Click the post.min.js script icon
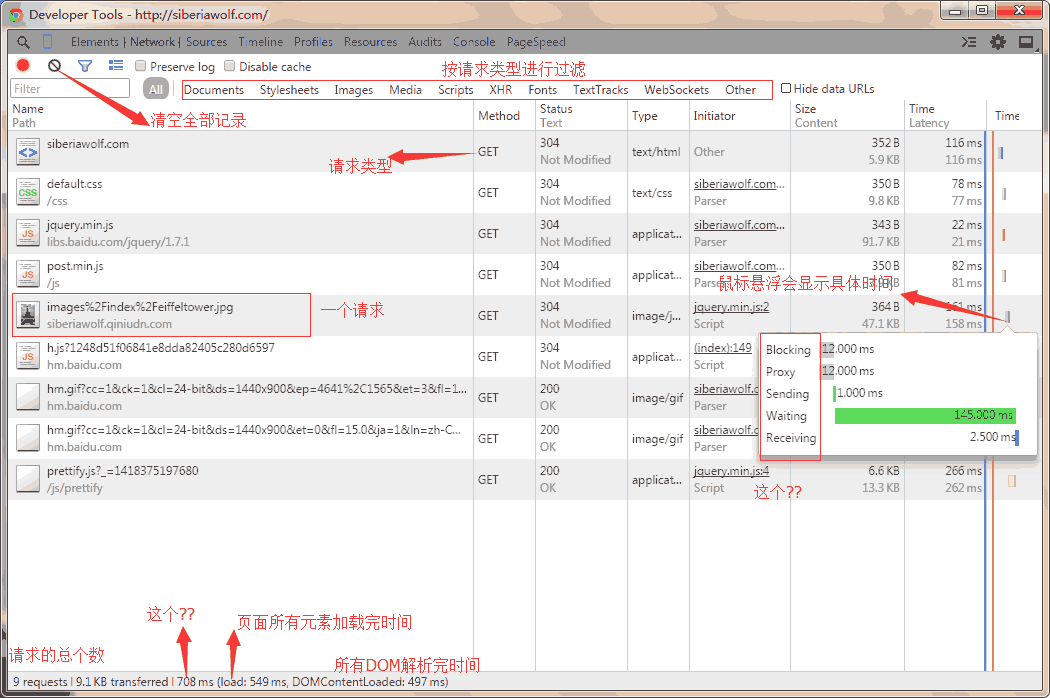This screenshot has width=1050, height=698. click(27, 274)
